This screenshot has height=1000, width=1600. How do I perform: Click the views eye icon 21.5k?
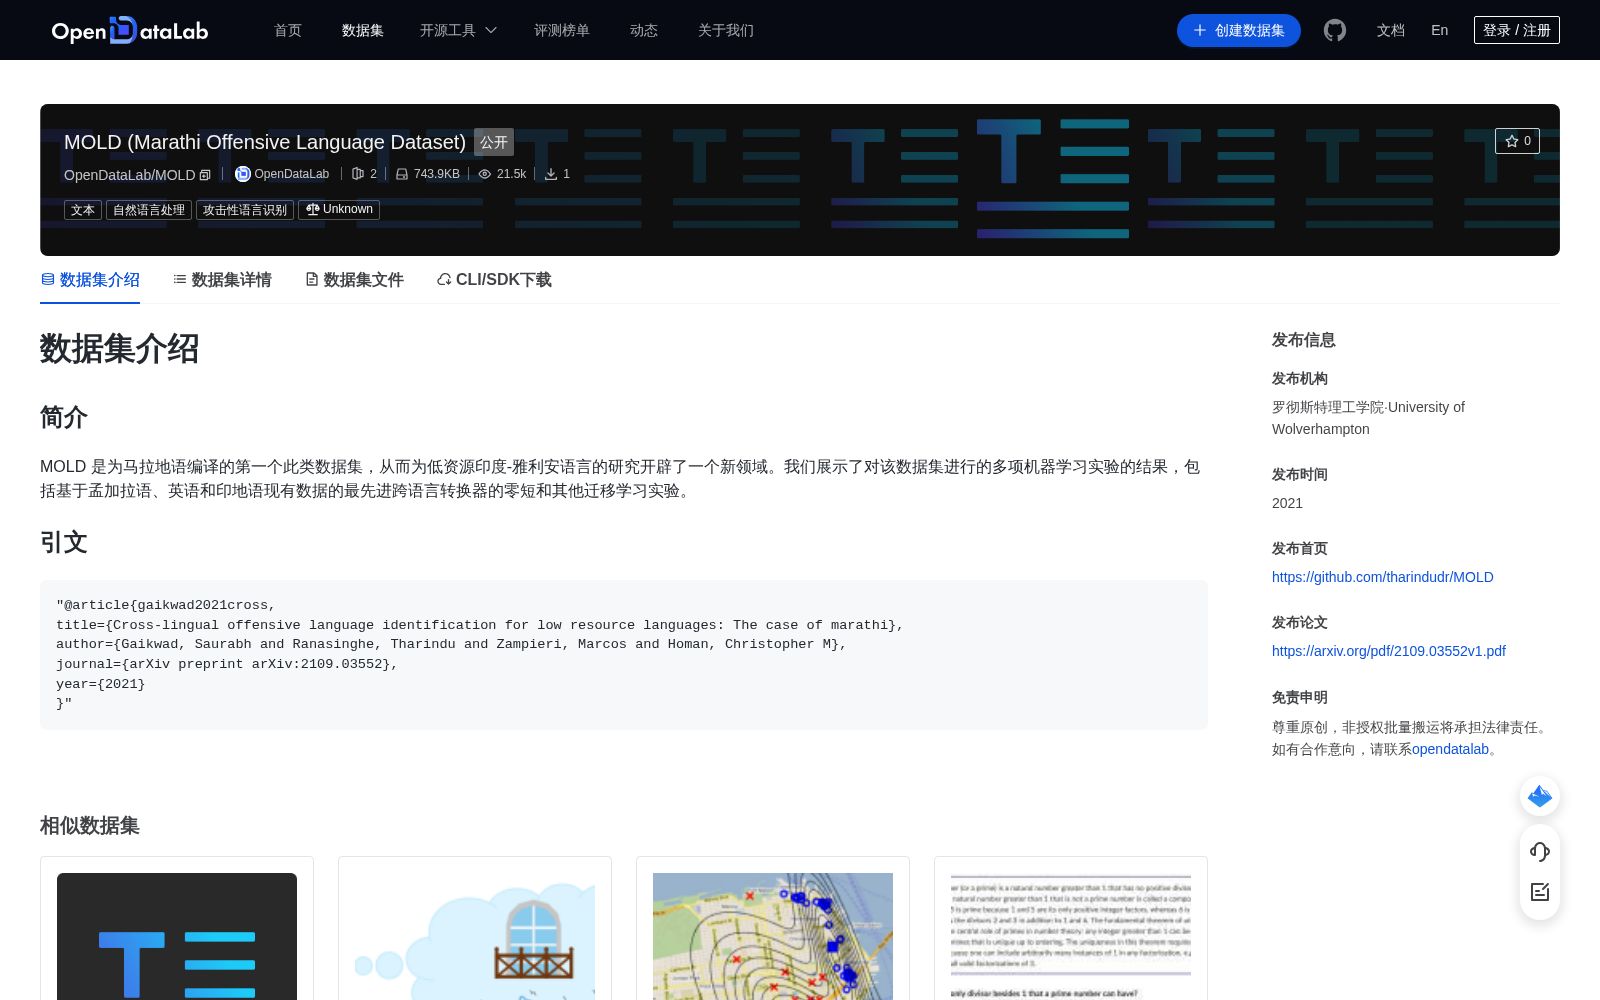(485, 174)
